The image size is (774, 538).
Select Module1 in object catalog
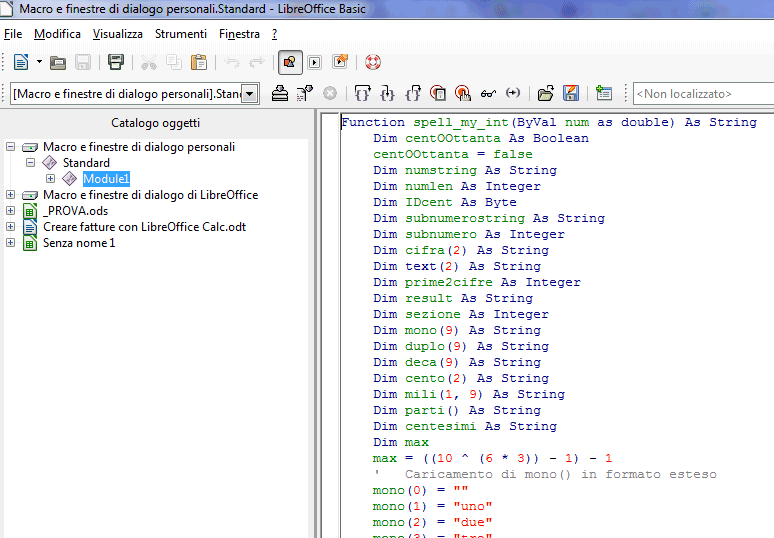(106, 179)
